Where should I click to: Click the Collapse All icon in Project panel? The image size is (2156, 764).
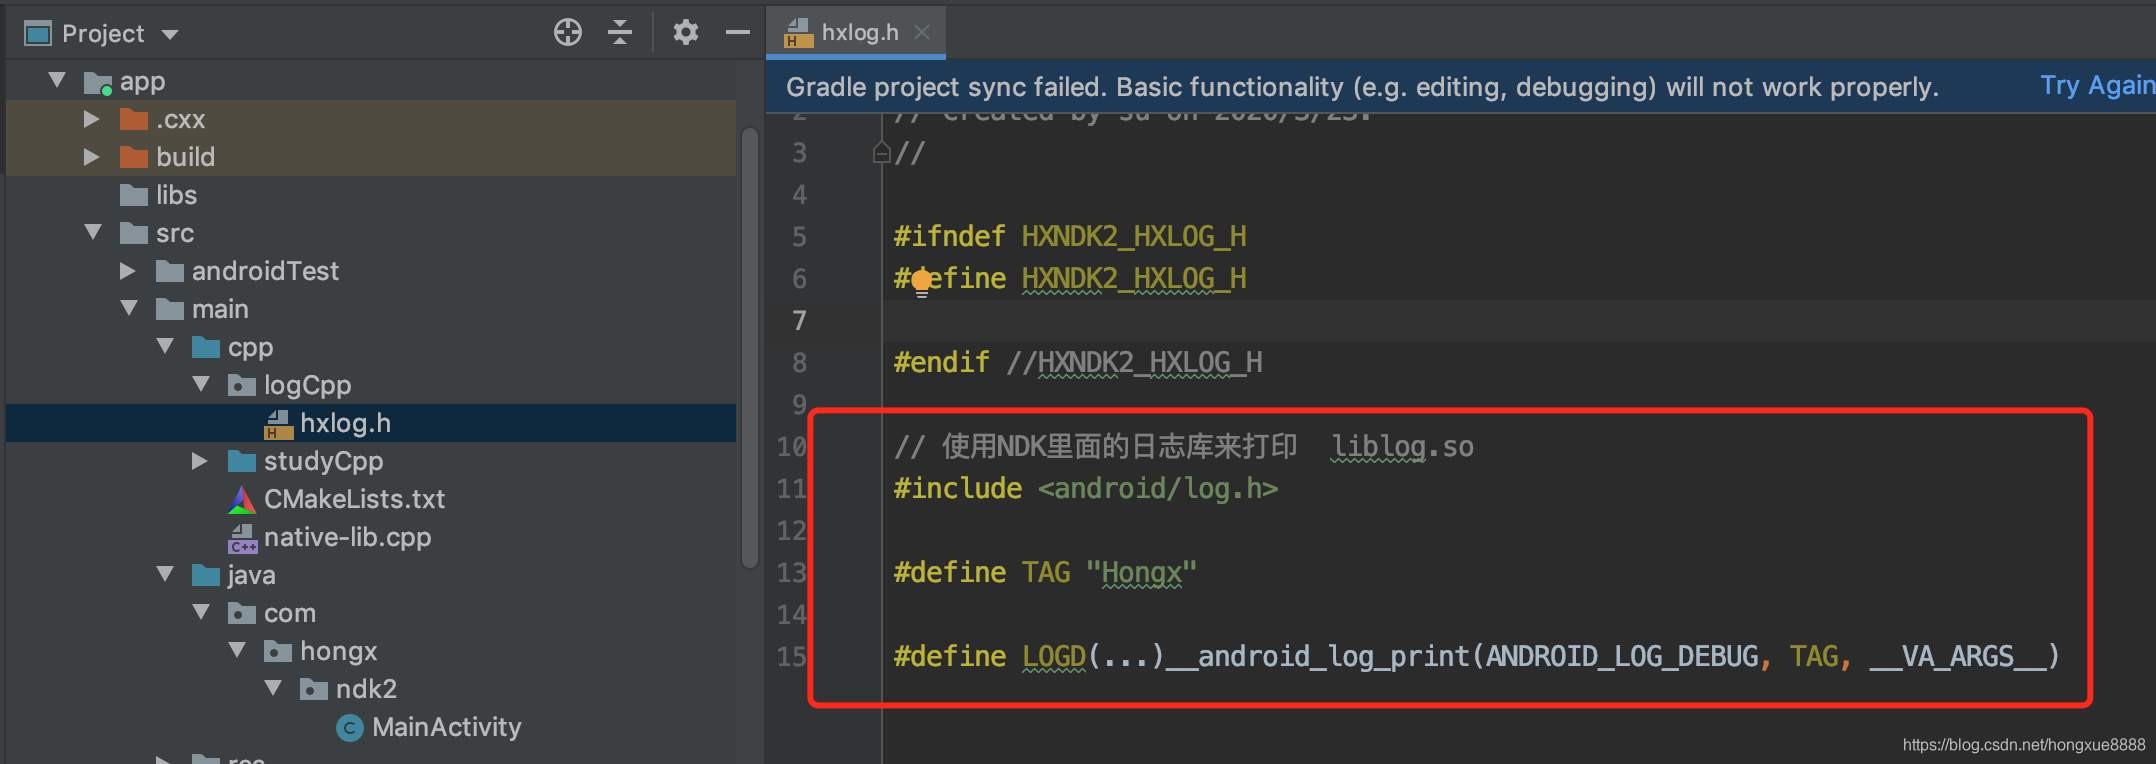(x=620, y=33)
